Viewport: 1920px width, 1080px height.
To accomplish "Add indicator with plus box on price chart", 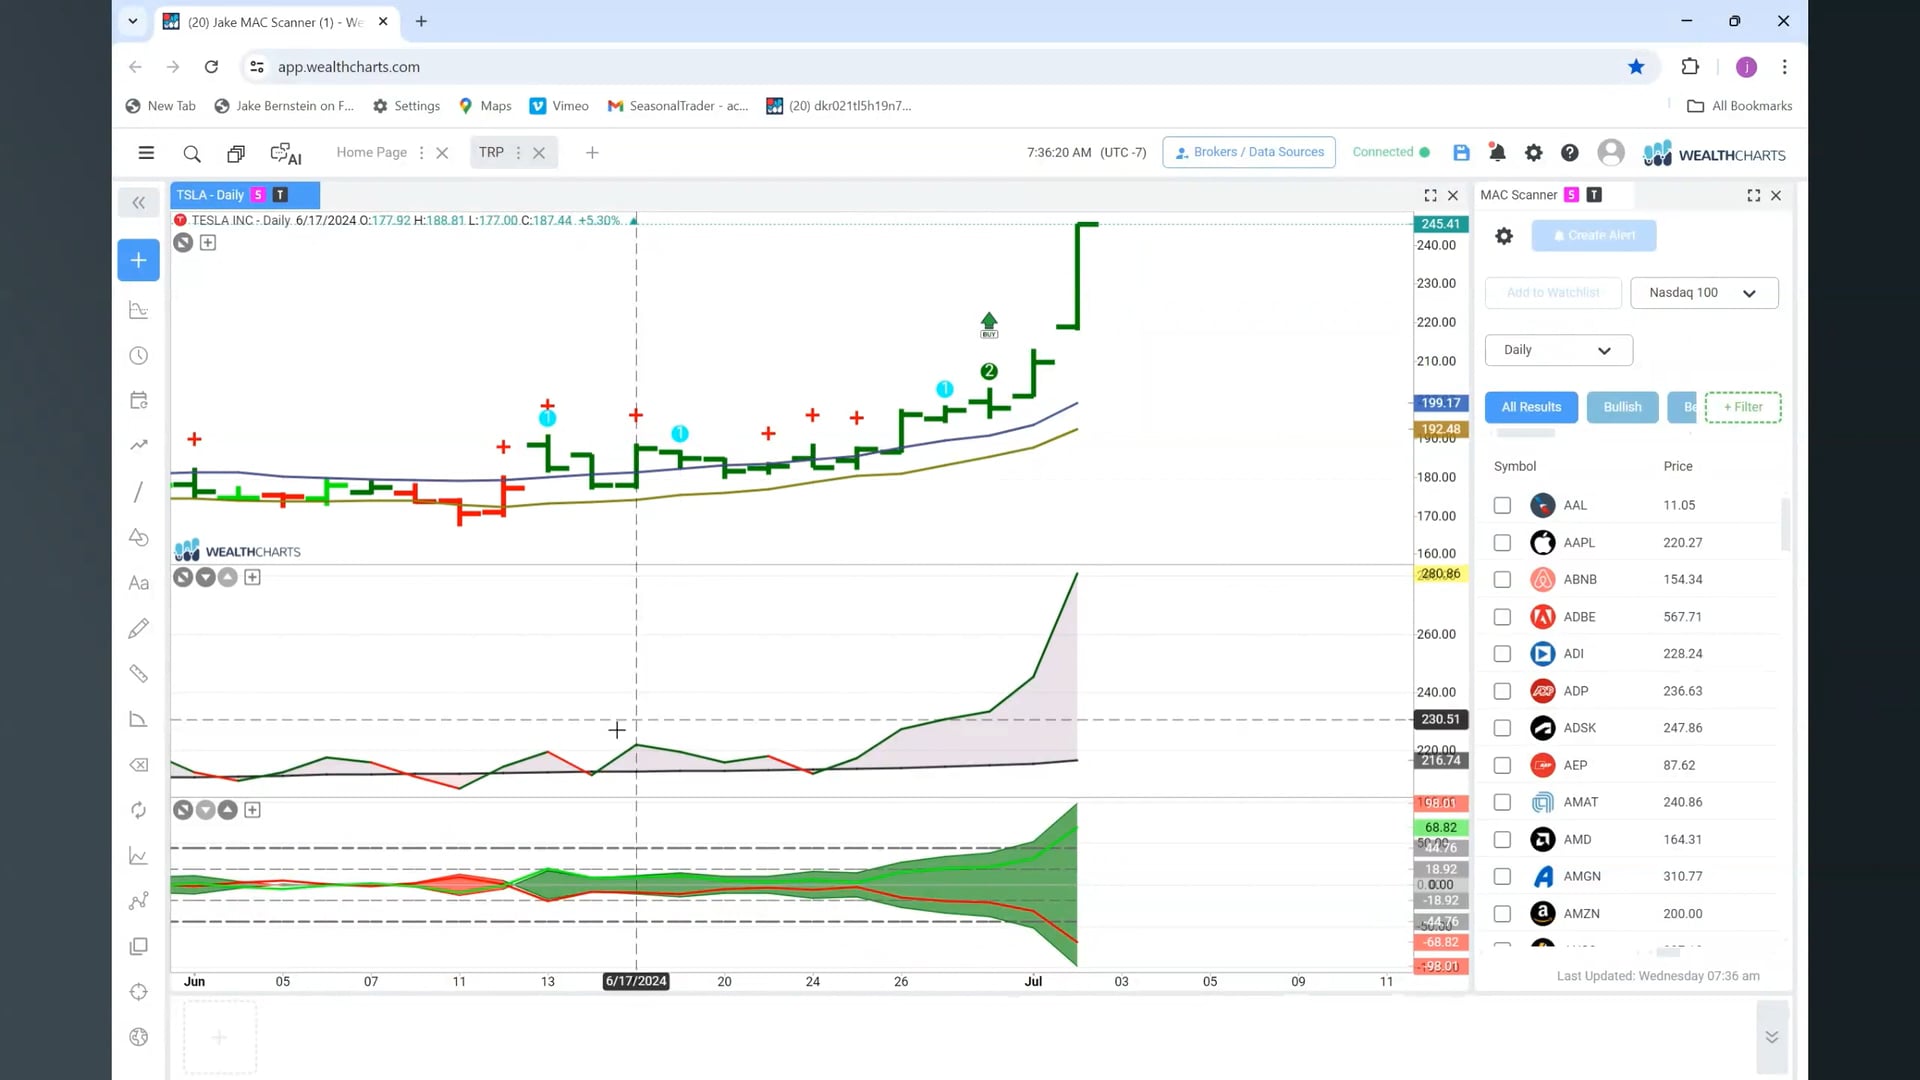I will pos(208,242).
